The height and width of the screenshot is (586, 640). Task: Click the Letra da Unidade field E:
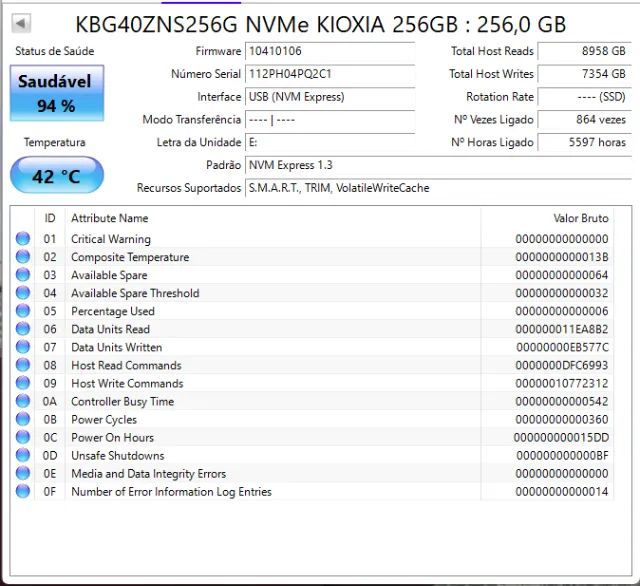(x=330, y=142)
